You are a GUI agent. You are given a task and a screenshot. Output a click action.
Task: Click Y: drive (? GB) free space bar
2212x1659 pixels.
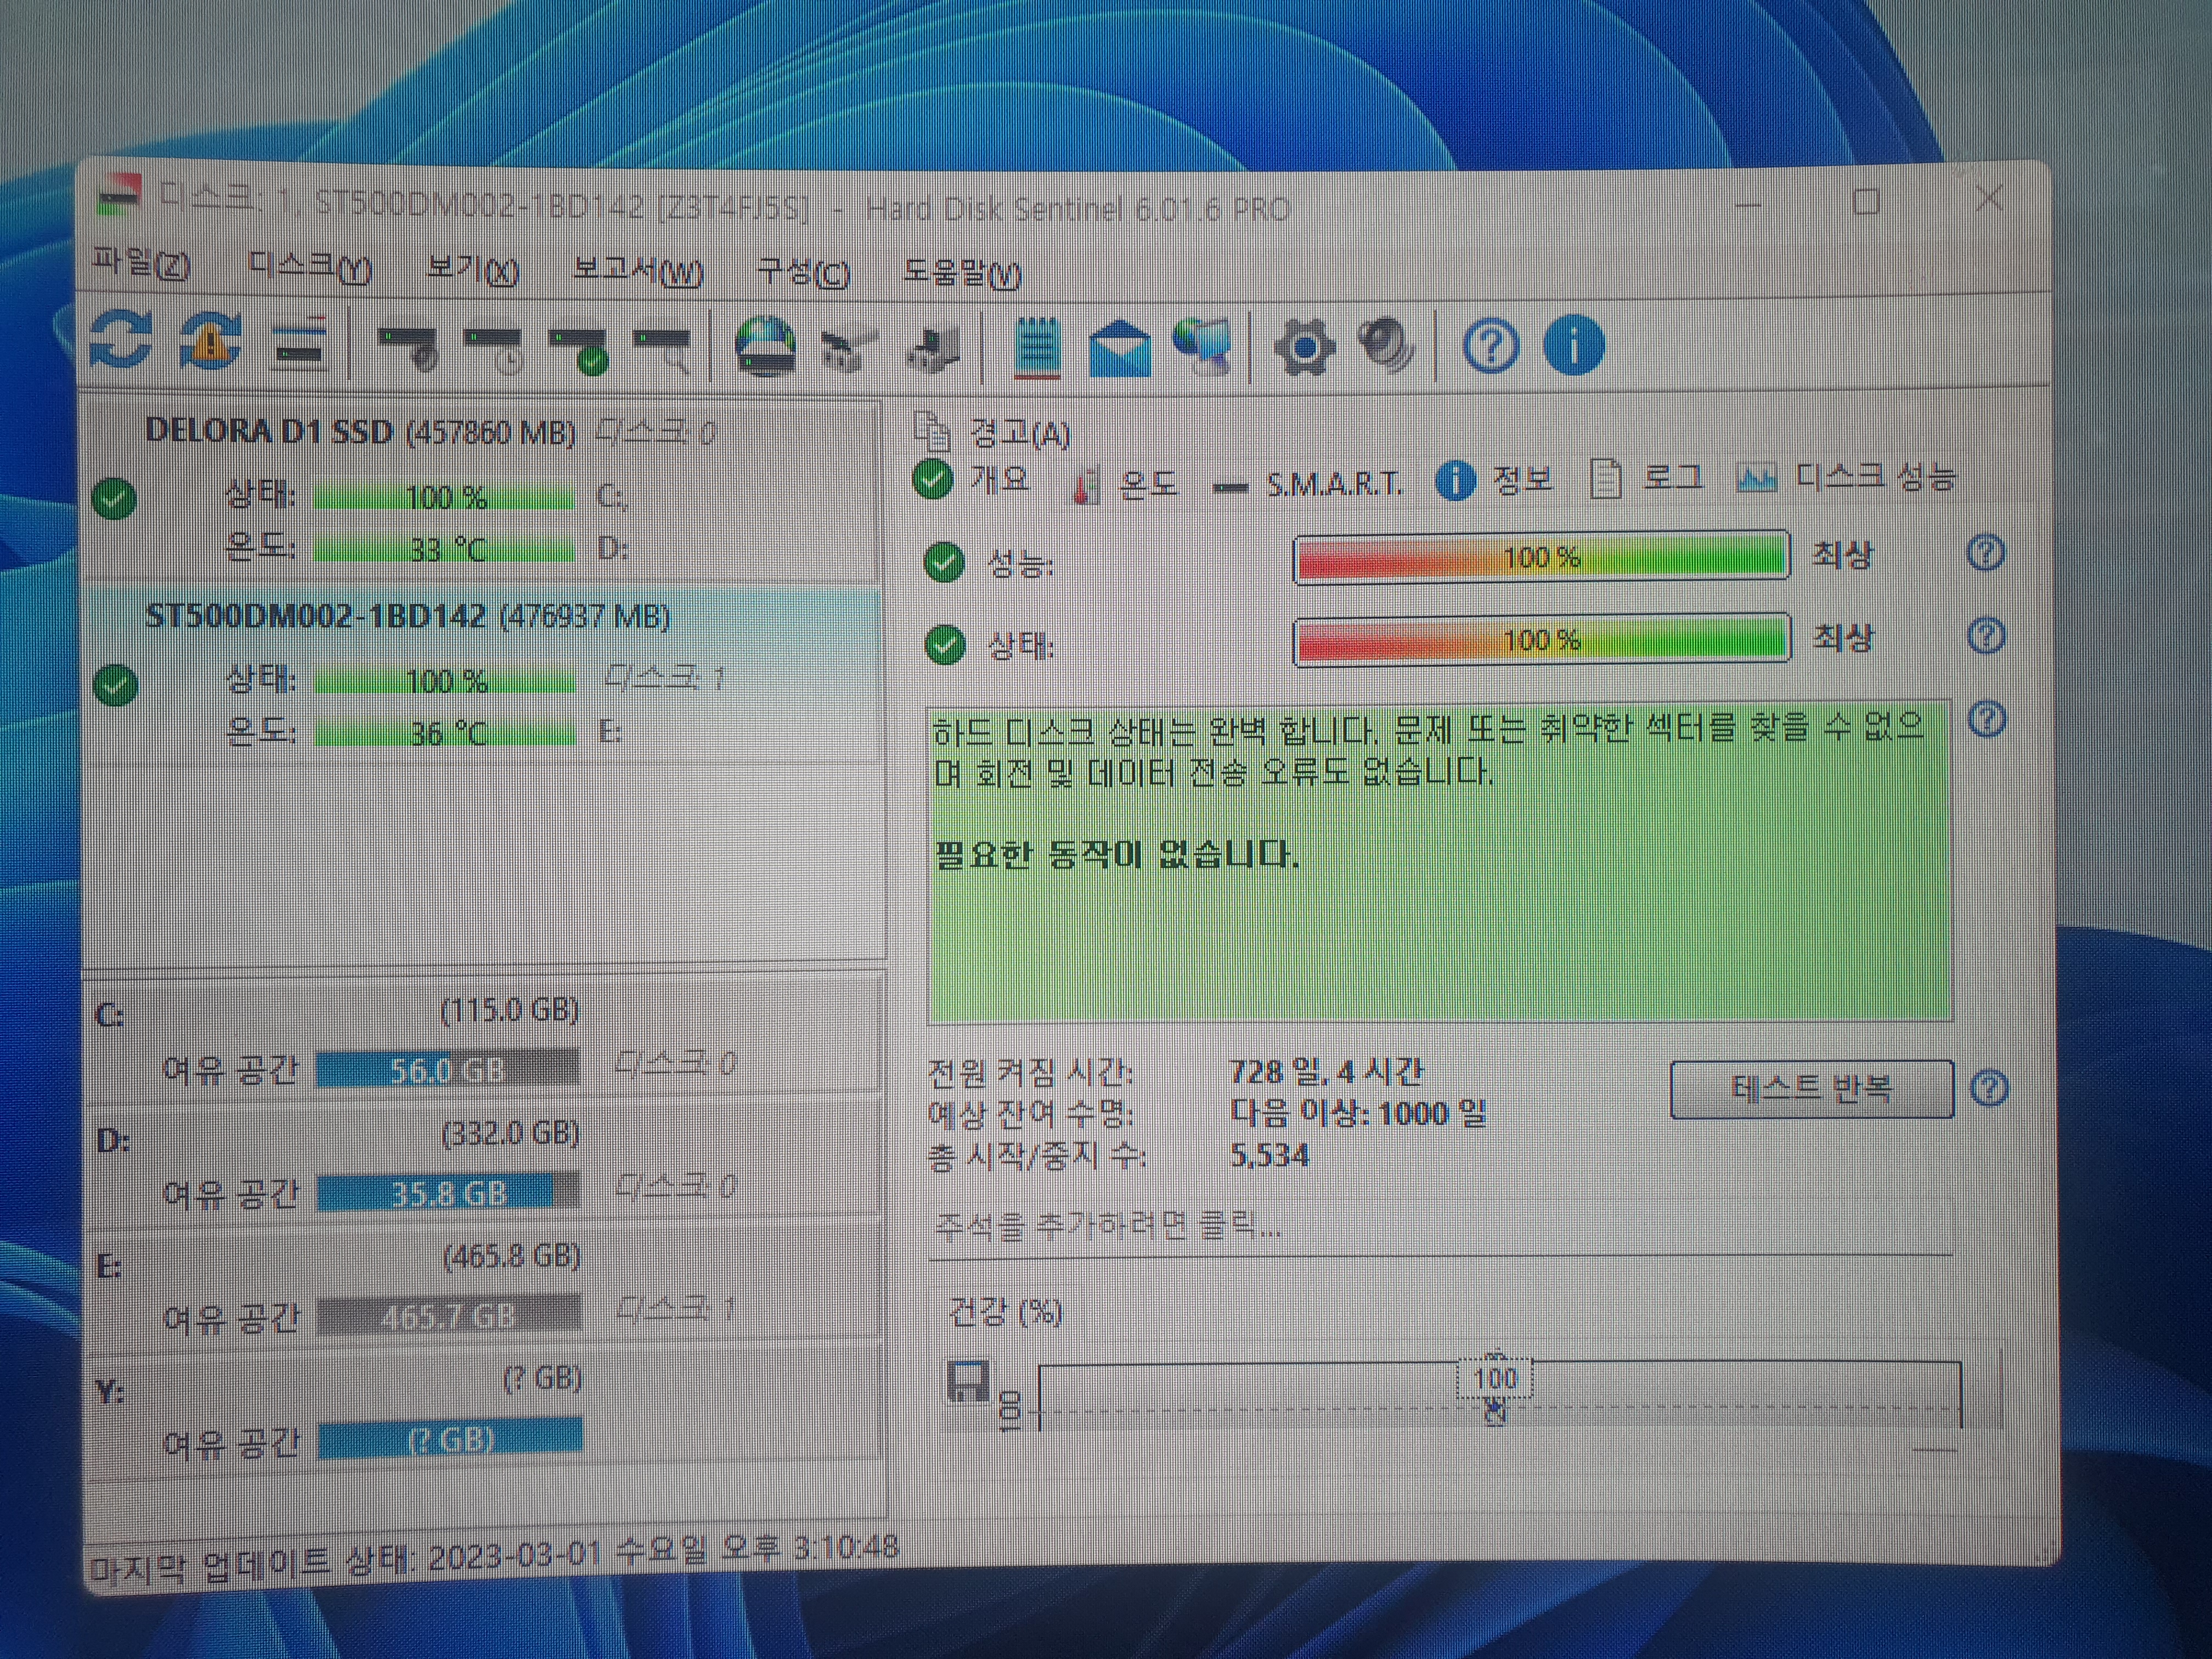click(x=450, y=1440)
